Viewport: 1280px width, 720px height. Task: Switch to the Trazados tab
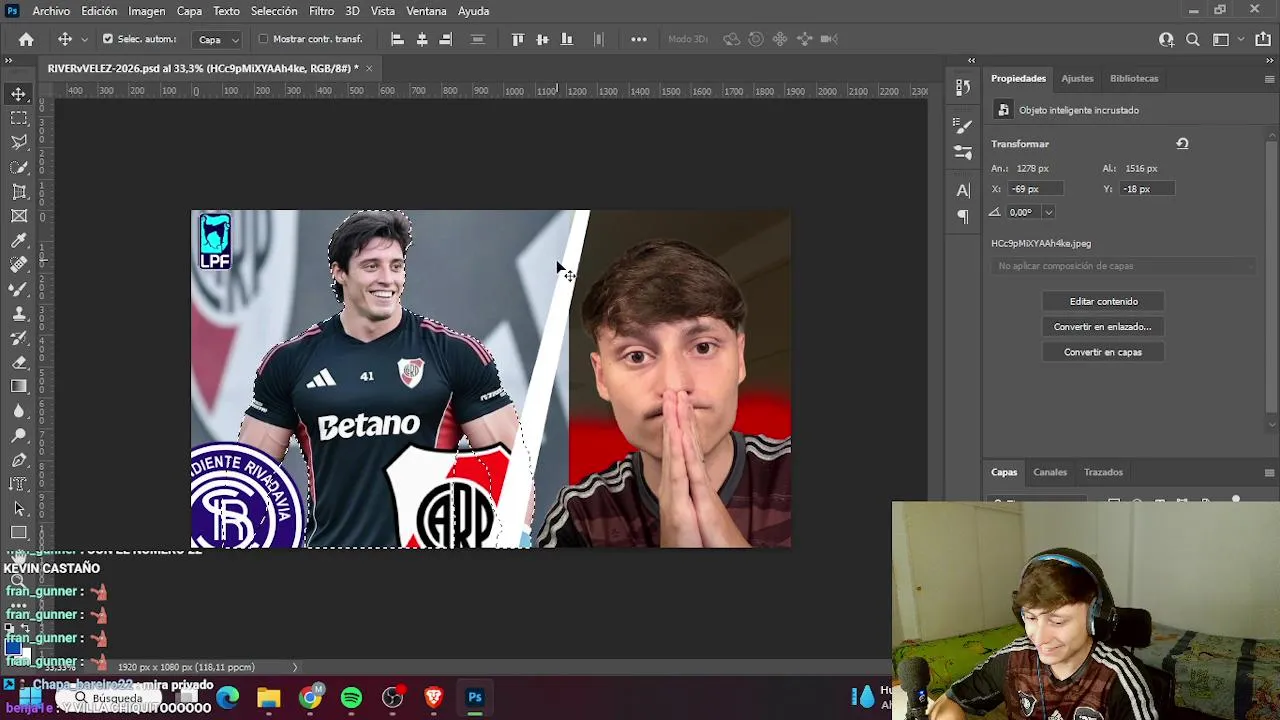[1103, 472]
